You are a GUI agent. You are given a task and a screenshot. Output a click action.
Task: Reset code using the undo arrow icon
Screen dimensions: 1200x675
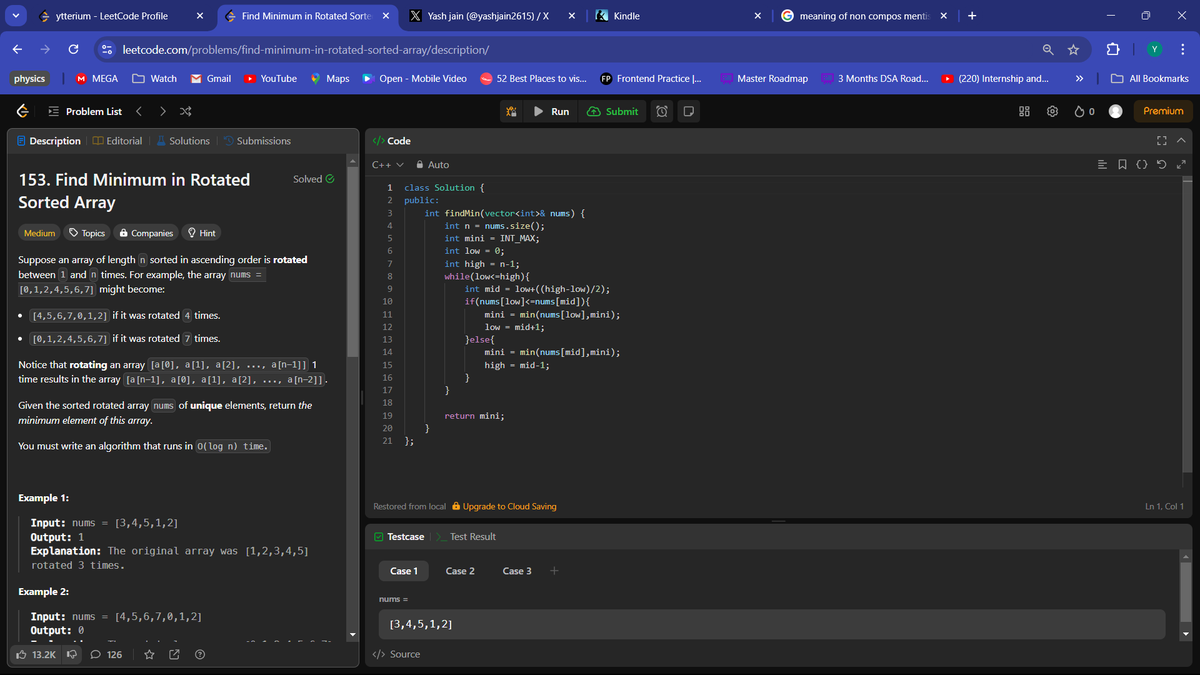click(x=1161, y=163)
